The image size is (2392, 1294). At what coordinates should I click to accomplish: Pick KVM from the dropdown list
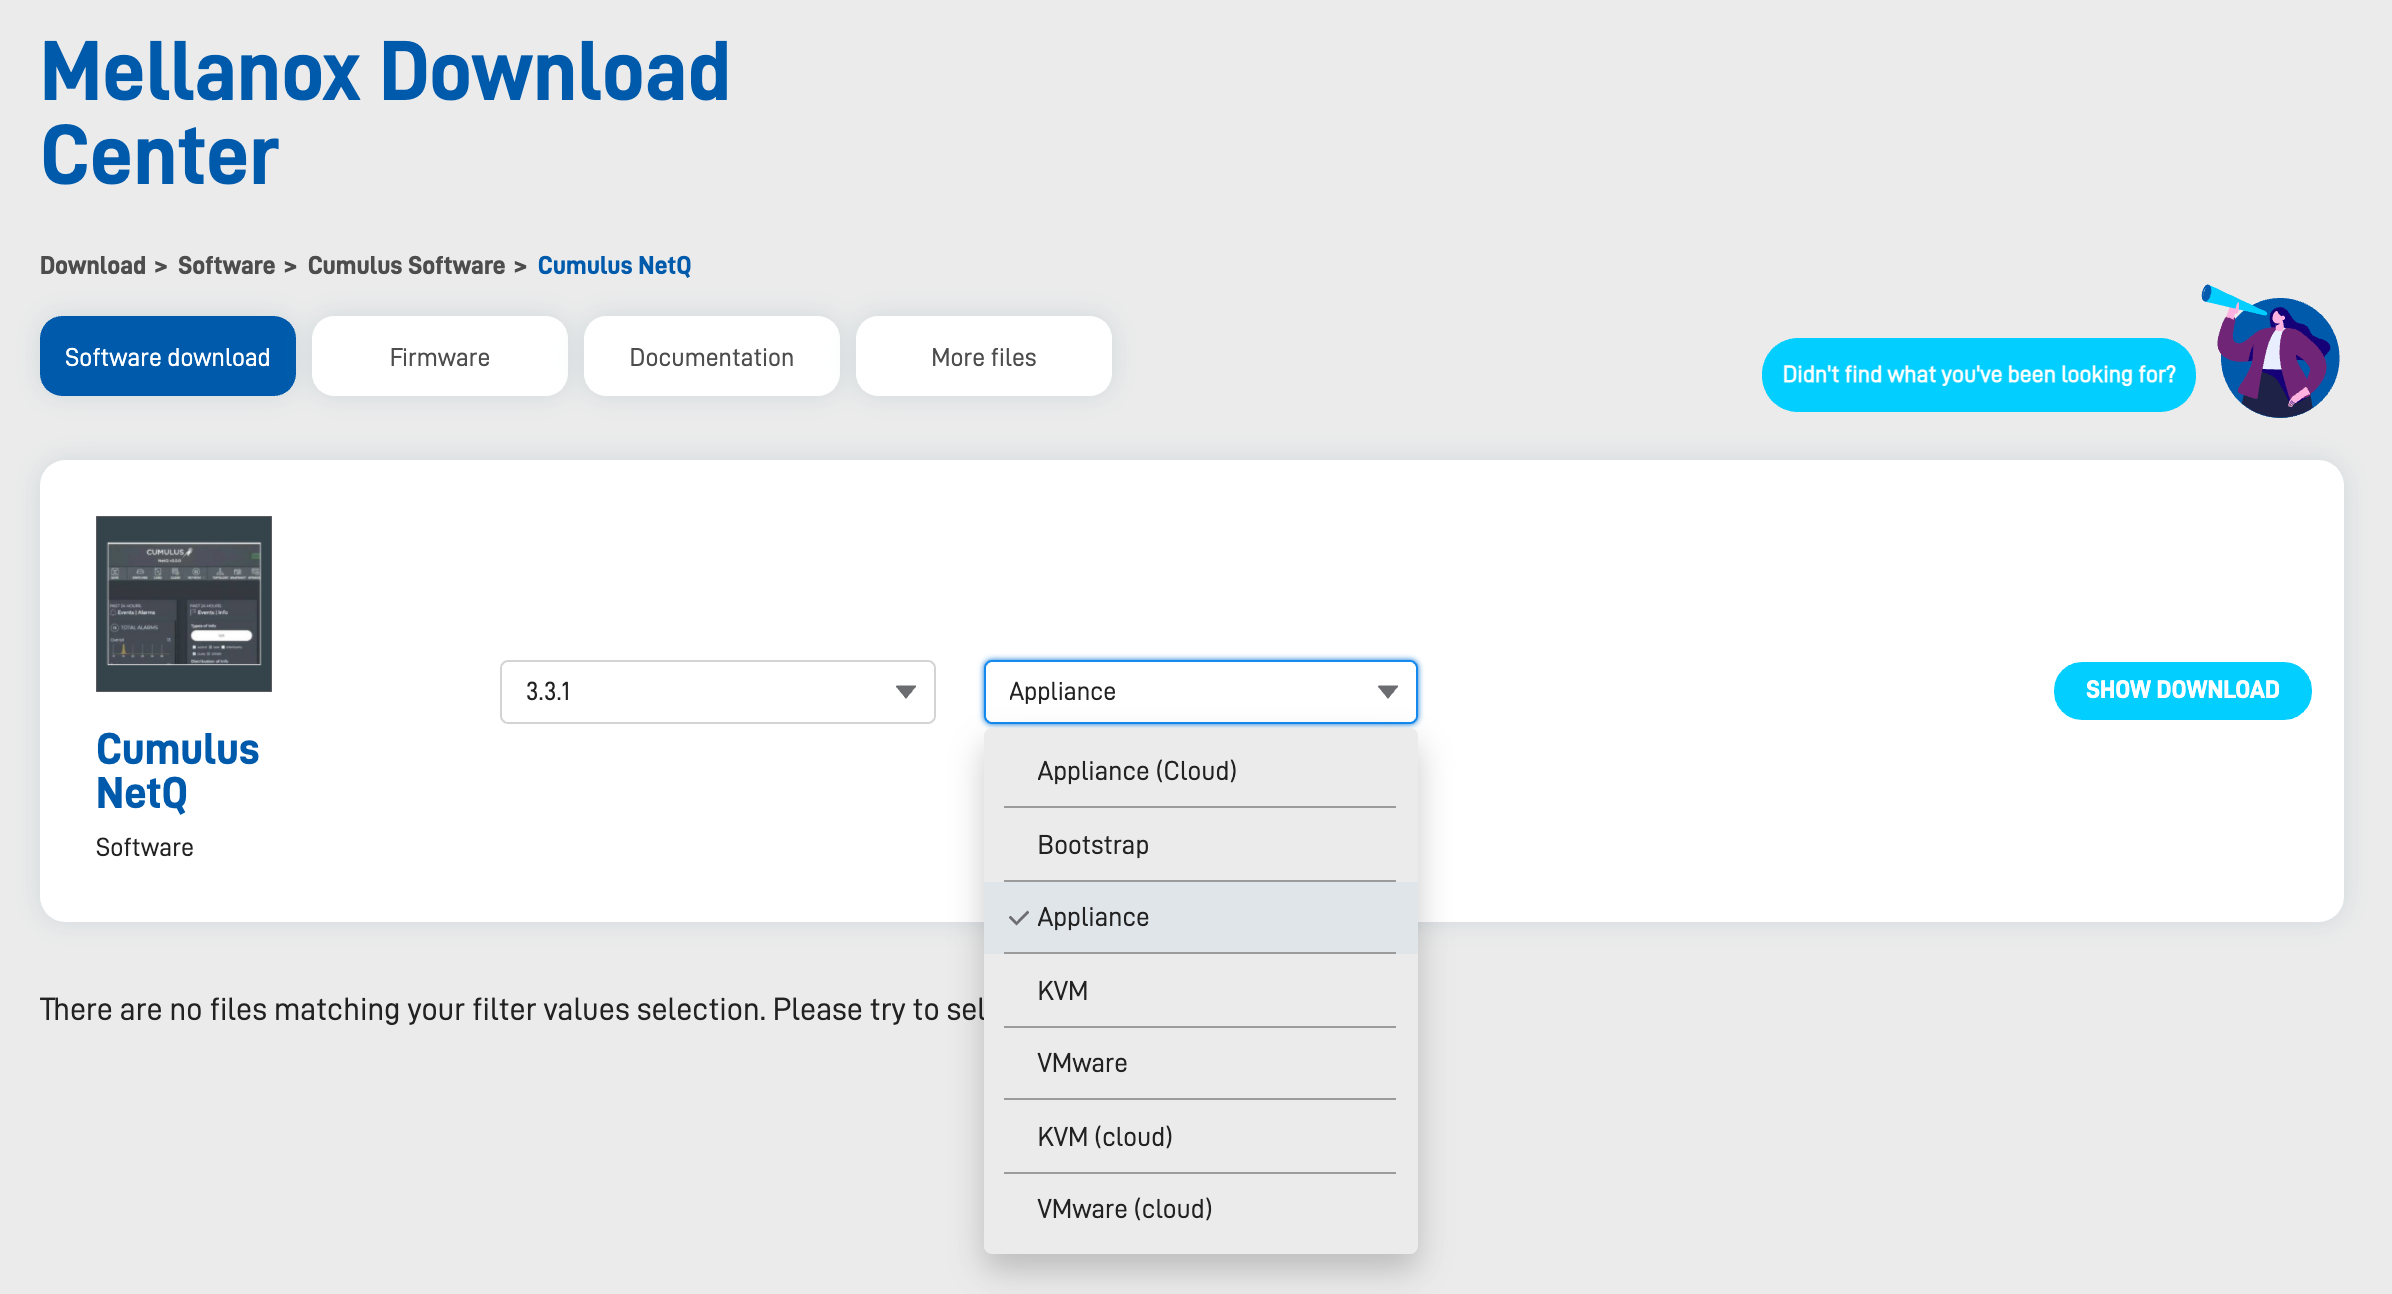click(x=1062, y=991)
